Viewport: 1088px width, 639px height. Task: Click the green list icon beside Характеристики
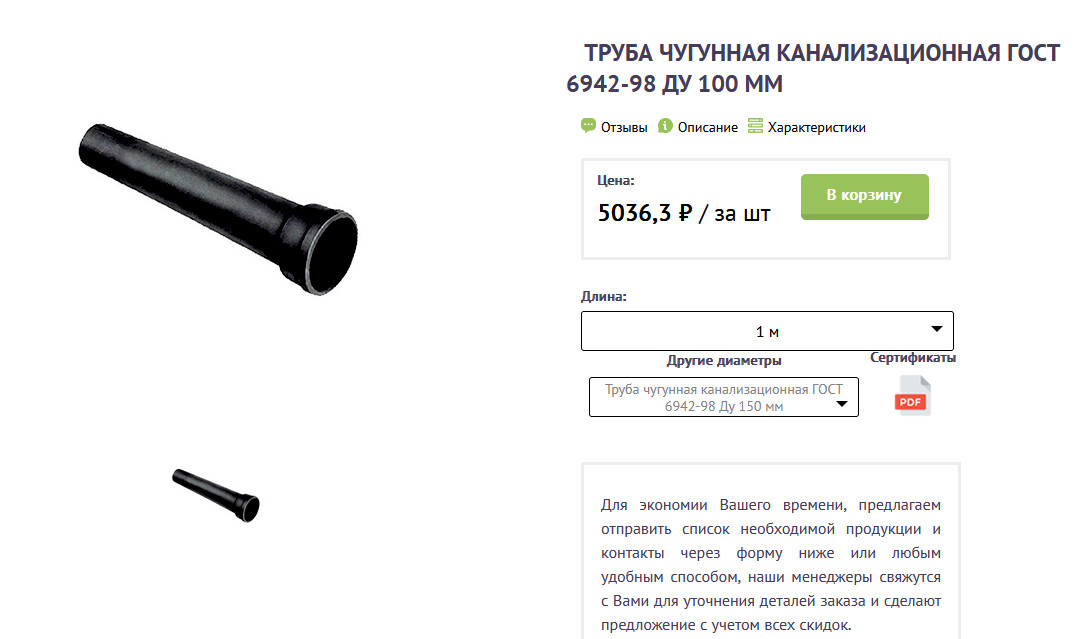[755, 126]
